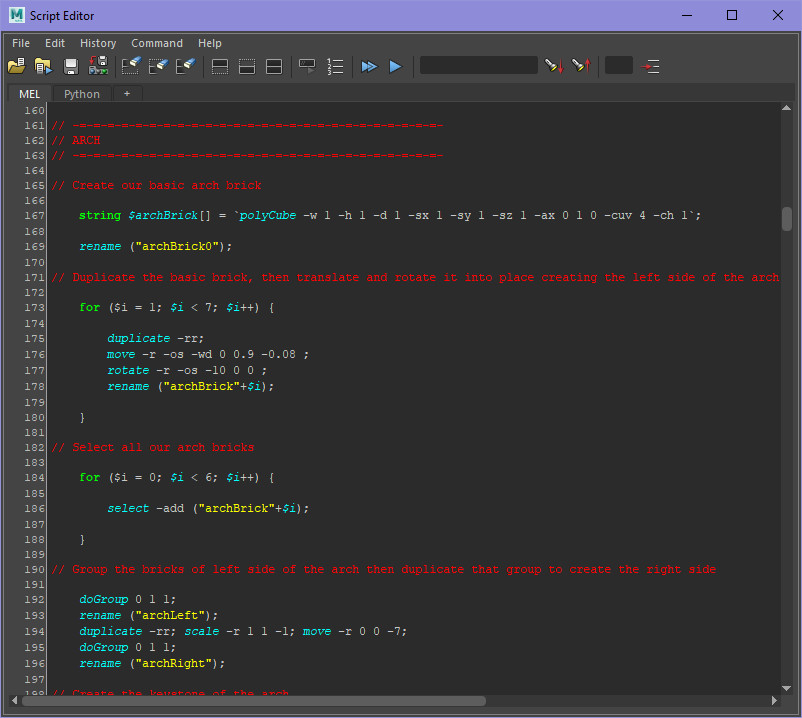Click the Go to Line number field
The width and height of the screenshot is (802, 718).
coord(619,65)
